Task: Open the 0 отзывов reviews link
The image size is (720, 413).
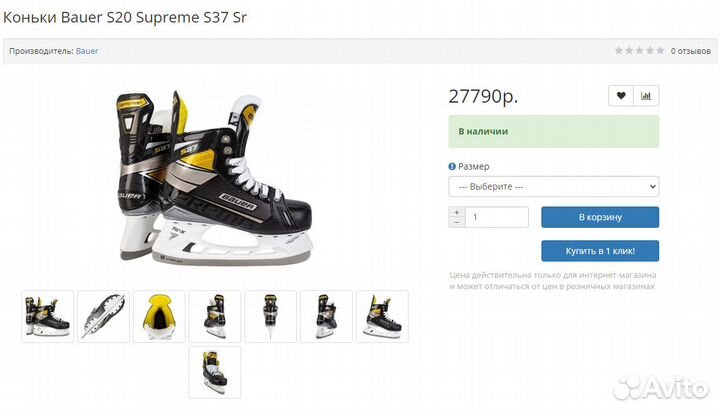Action: (689, 50)
